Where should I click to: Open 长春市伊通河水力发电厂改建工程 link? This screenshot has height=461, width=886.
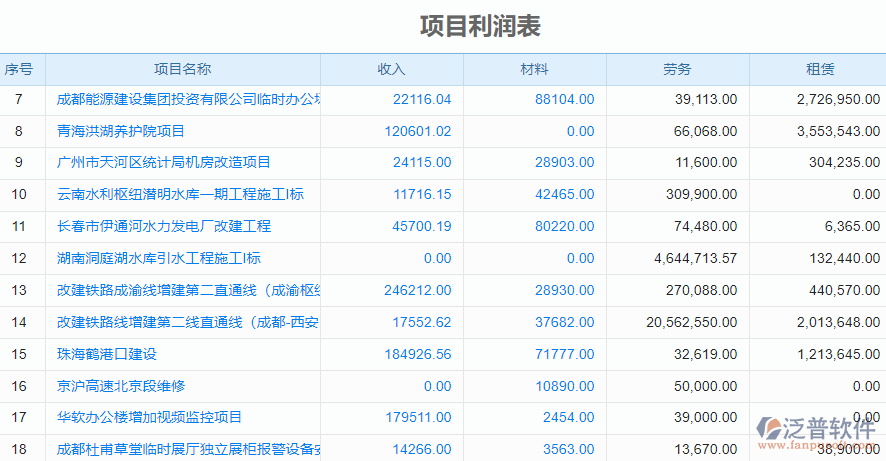click(164, 226)
